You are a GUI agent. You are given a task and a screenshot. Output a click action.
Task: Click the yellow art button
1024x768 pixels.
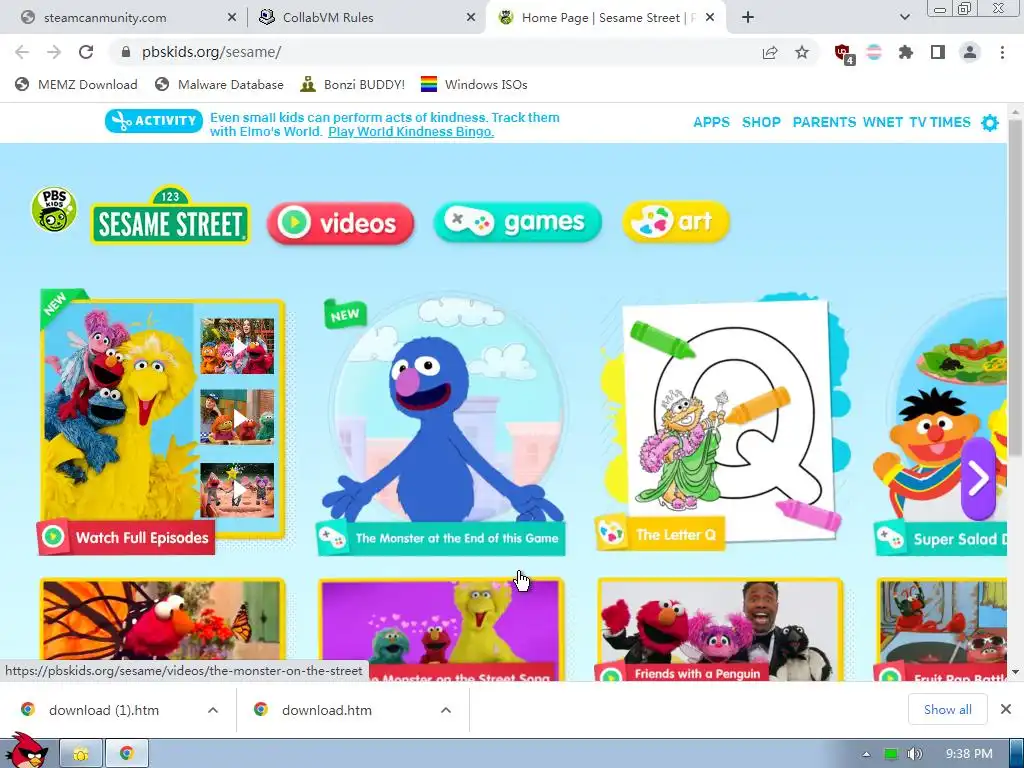click(x=676, y=221)
